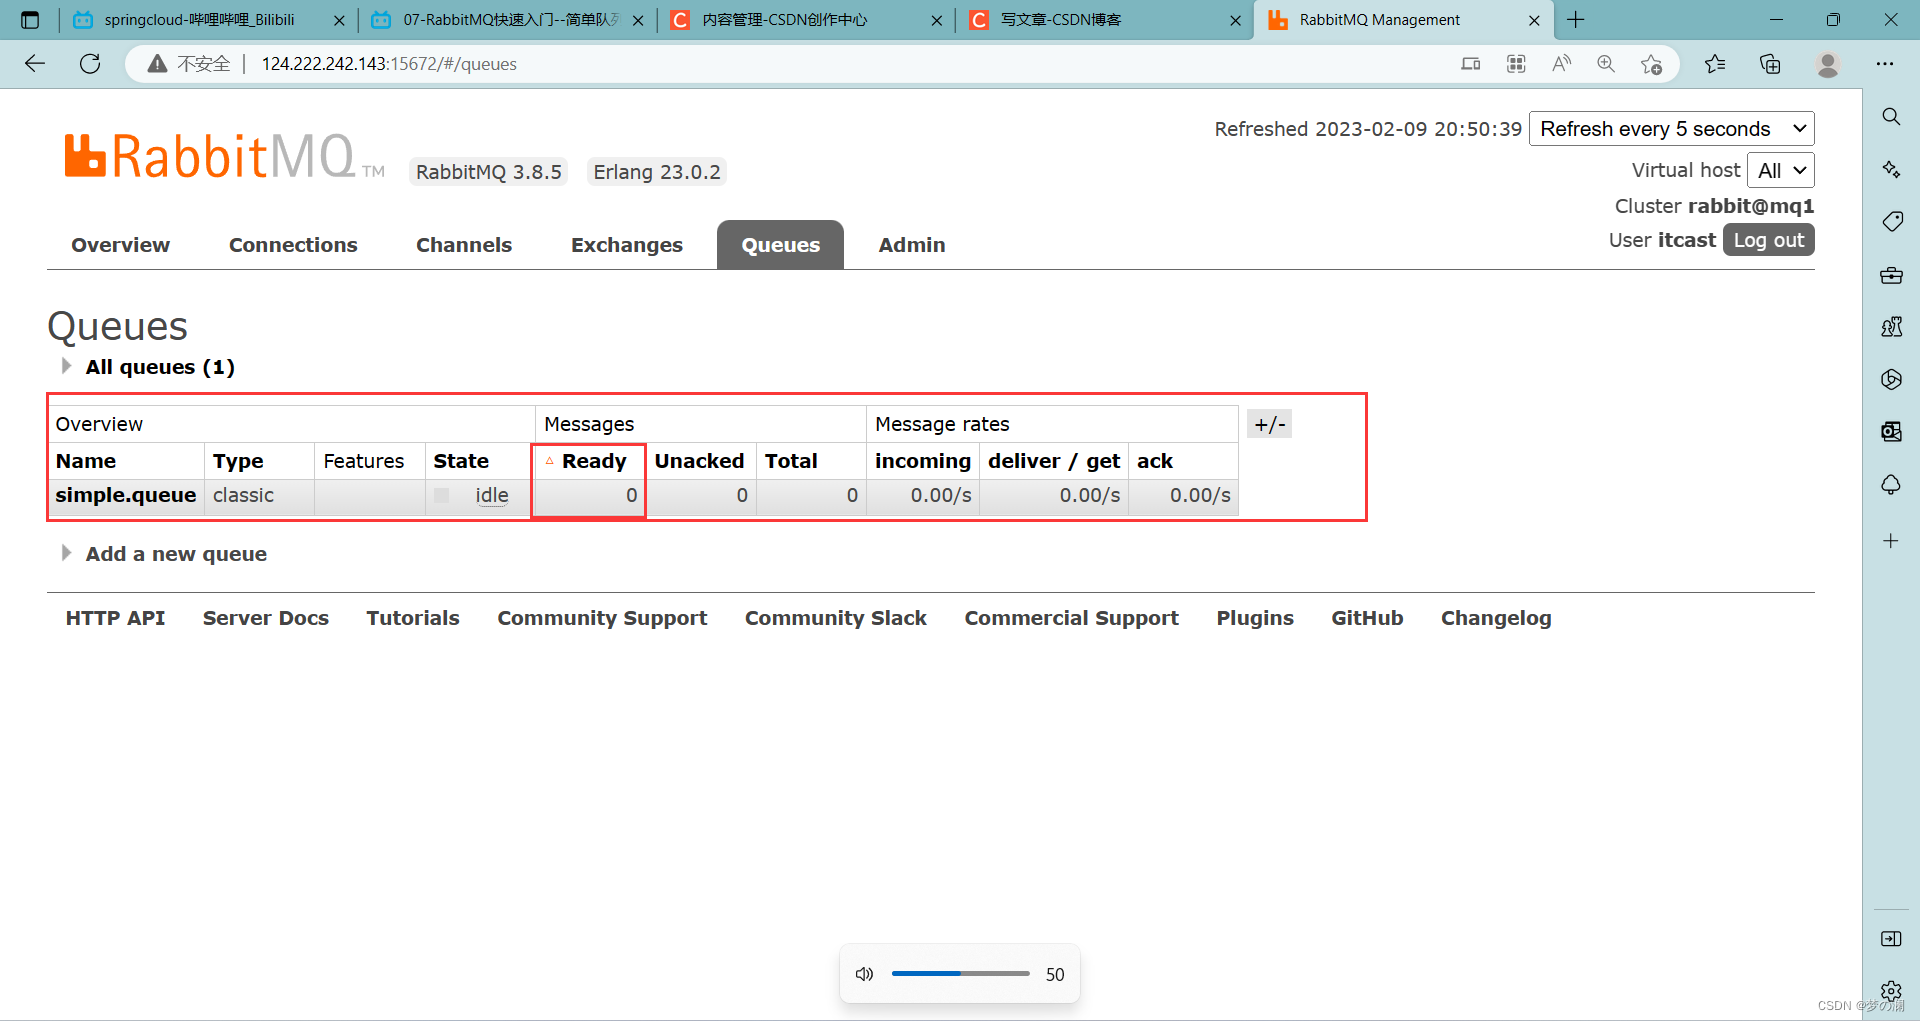1920x1021 pixels.
Task: Open the Commercial Support link
Action: coord(1071,618)
